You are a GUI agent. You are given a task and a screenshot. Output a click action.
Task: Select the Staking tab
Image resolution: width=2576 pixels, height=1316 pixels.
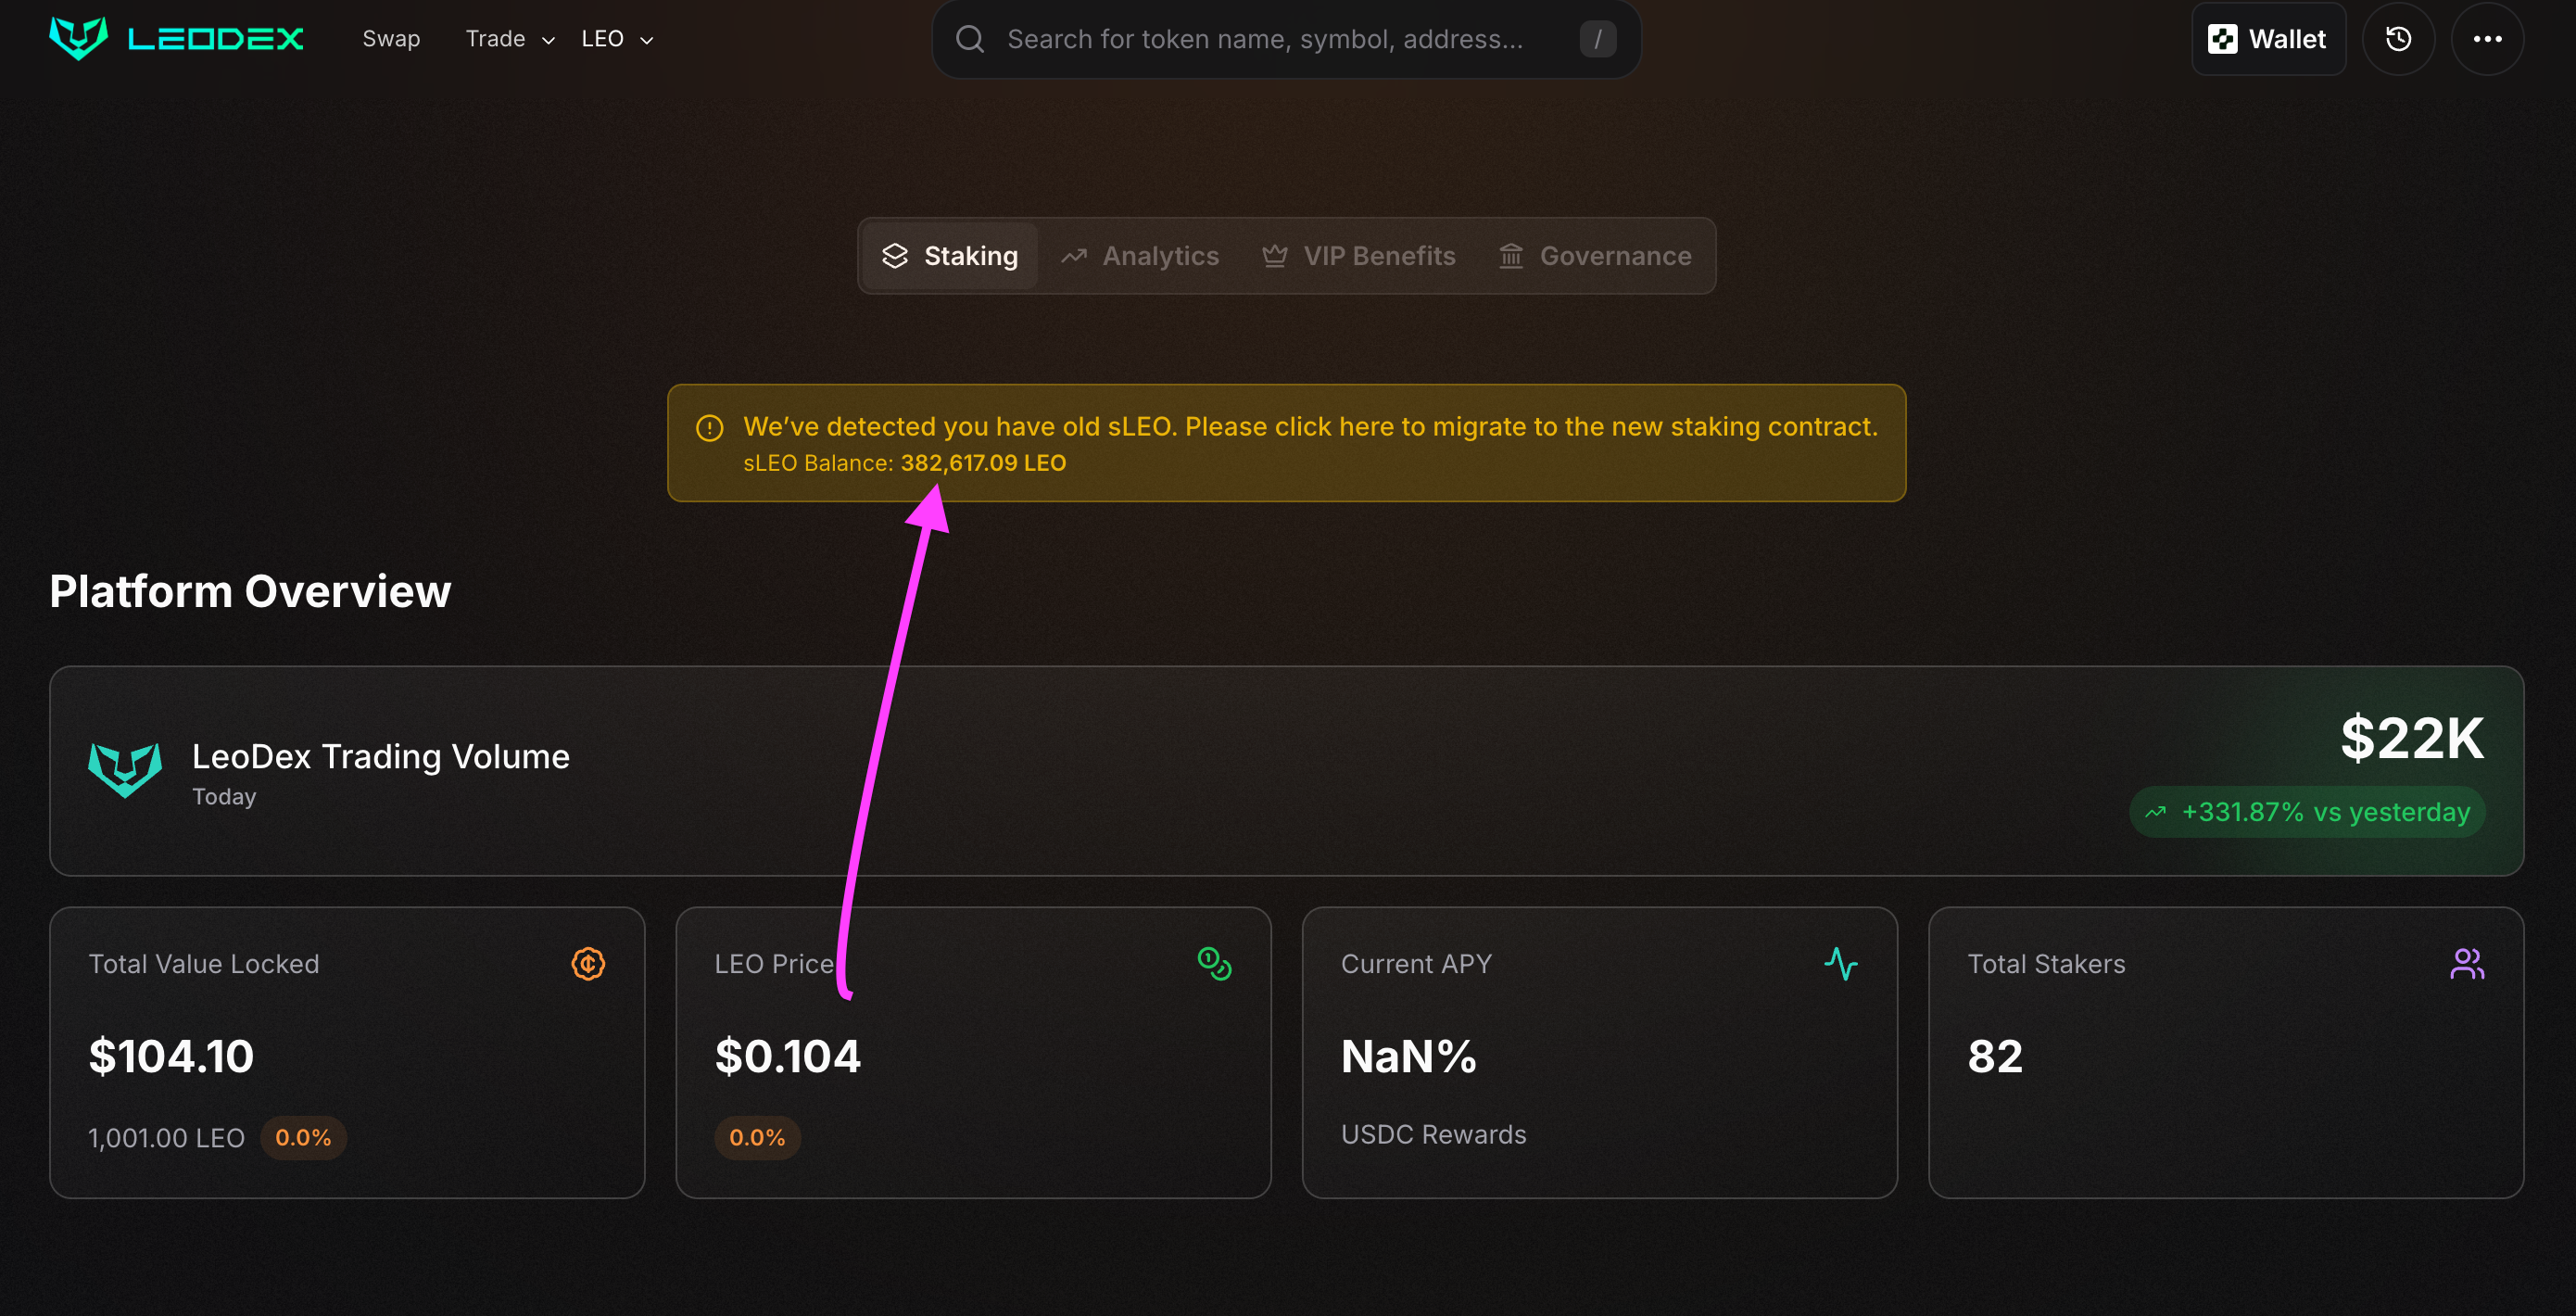950,256
